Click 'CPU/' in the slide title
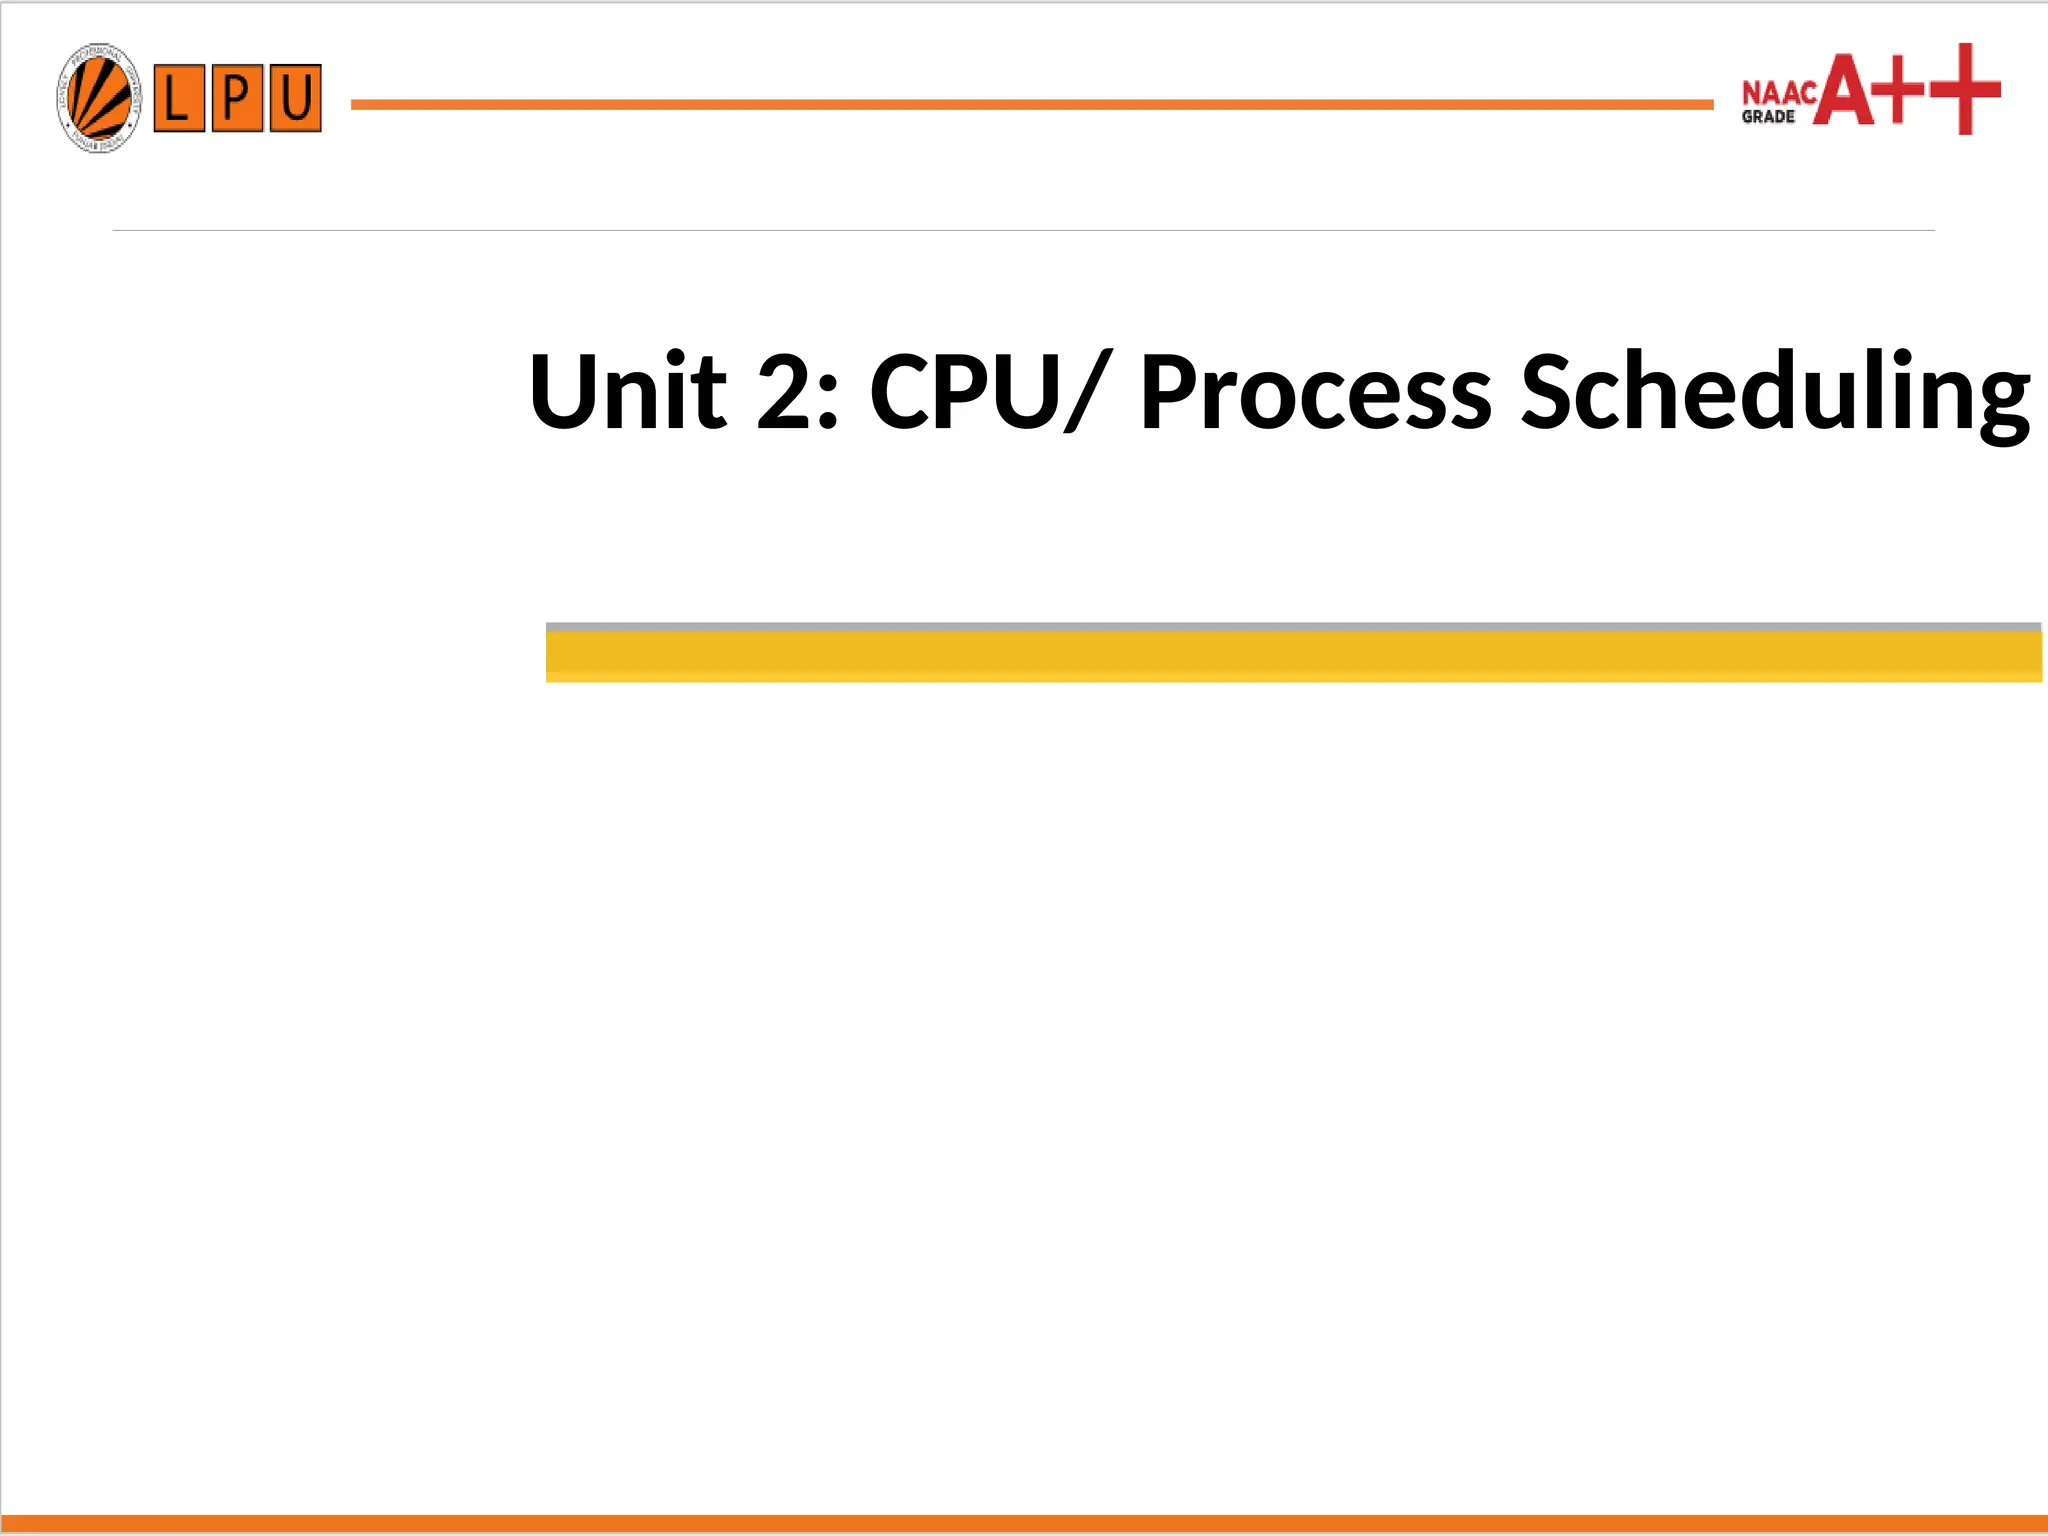The image size is (2048, 1536). [990, 391]
